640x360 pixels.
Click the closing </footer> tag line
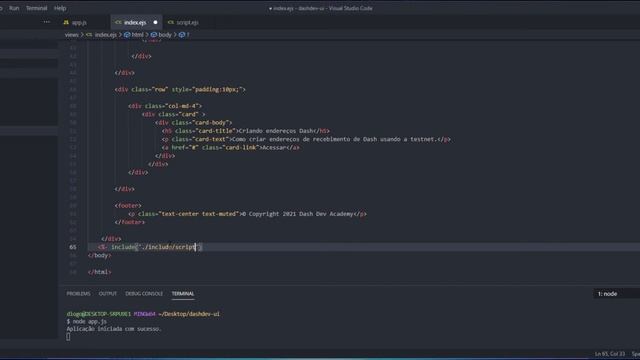point(130,222)
